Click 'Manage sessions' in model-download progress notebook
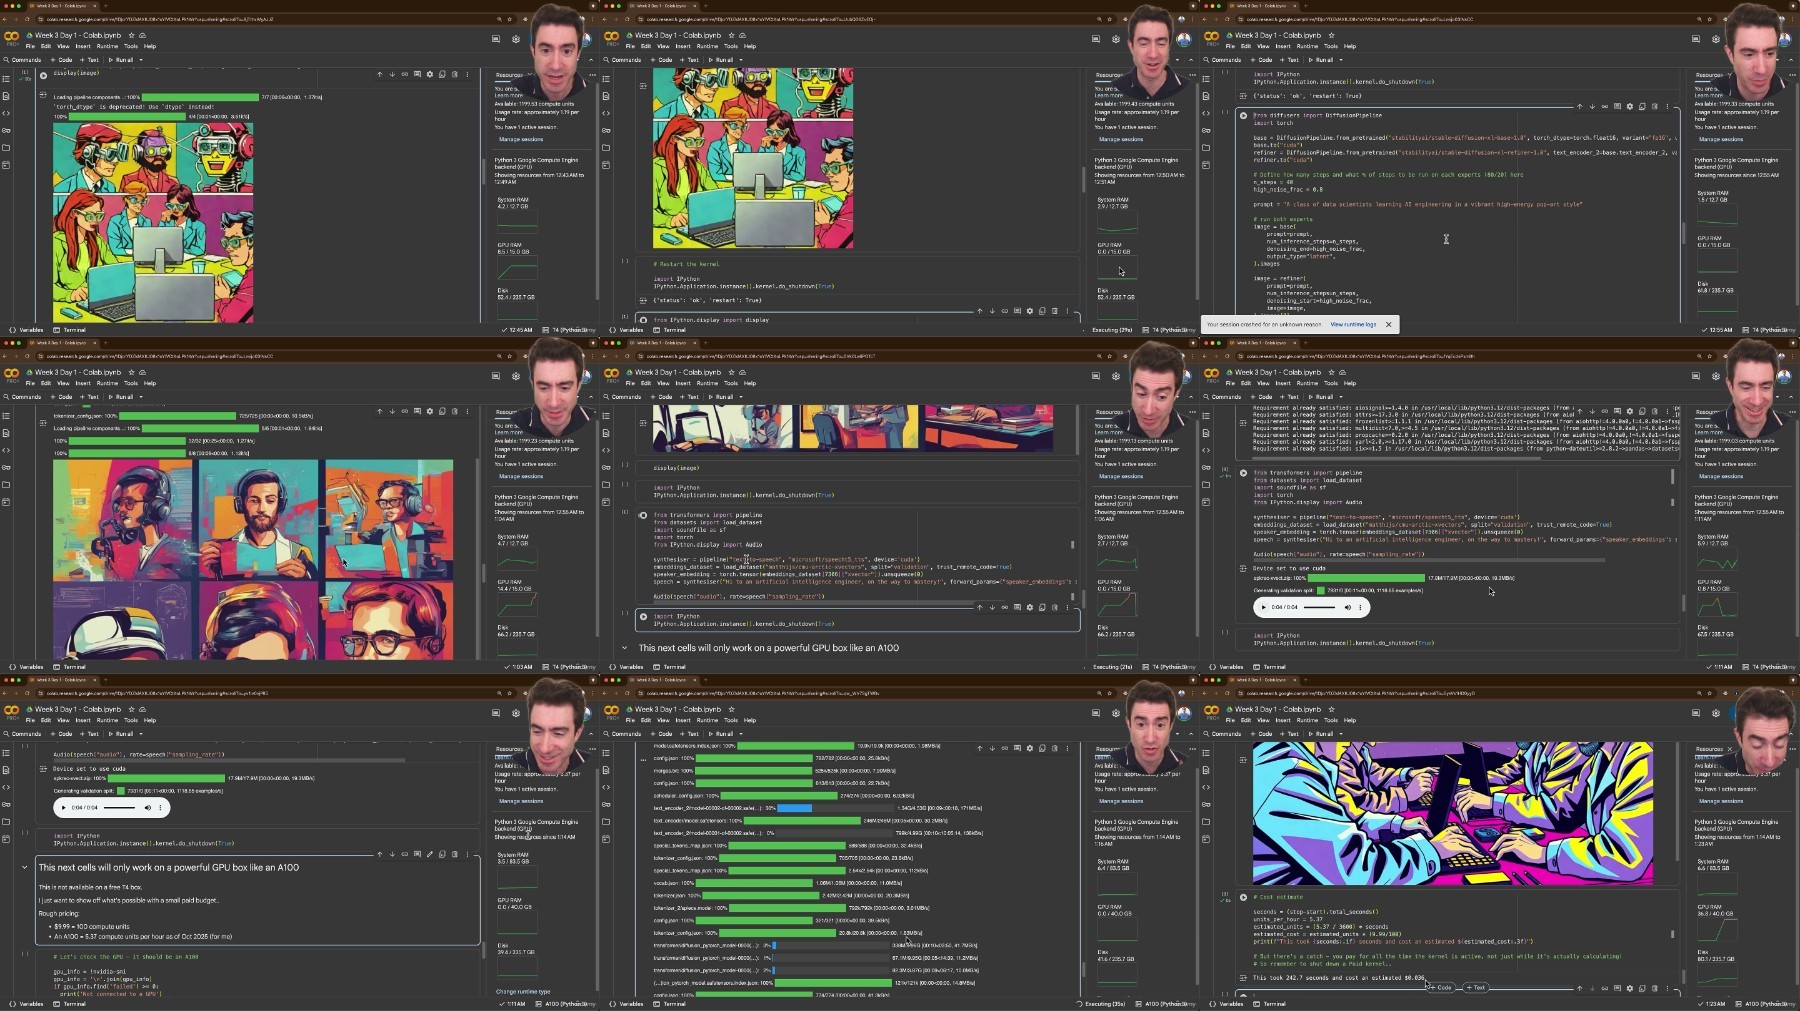1800x1011 pixels. click(1121, 801)
